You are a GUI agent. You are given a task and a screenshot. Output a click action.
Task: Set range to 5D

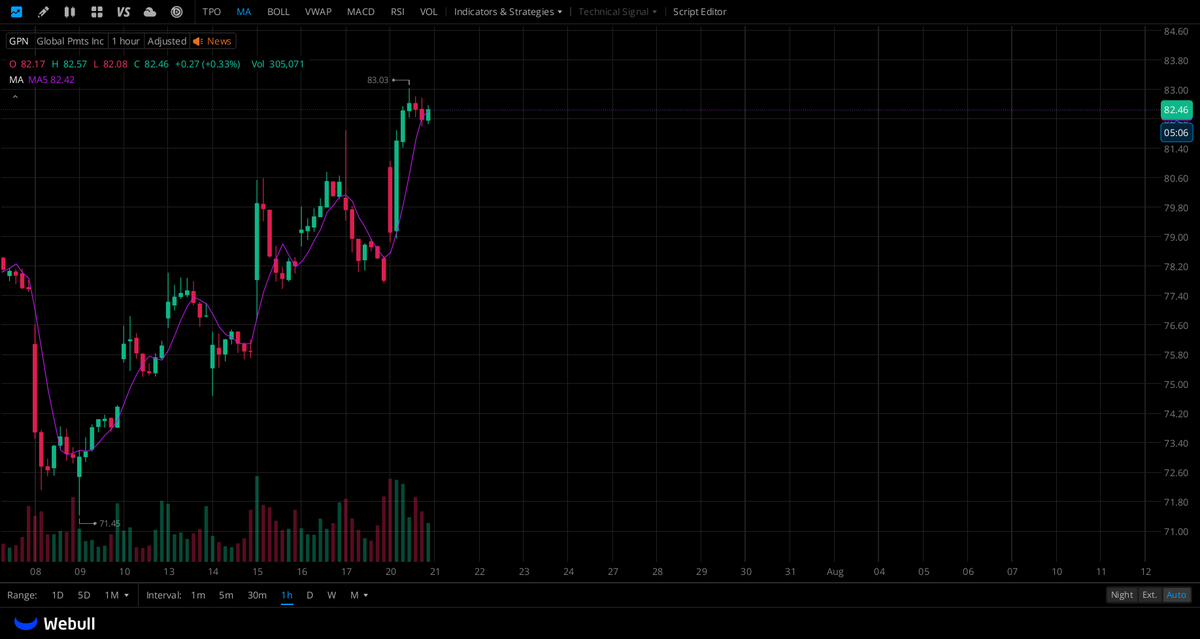tap(84, 595)
